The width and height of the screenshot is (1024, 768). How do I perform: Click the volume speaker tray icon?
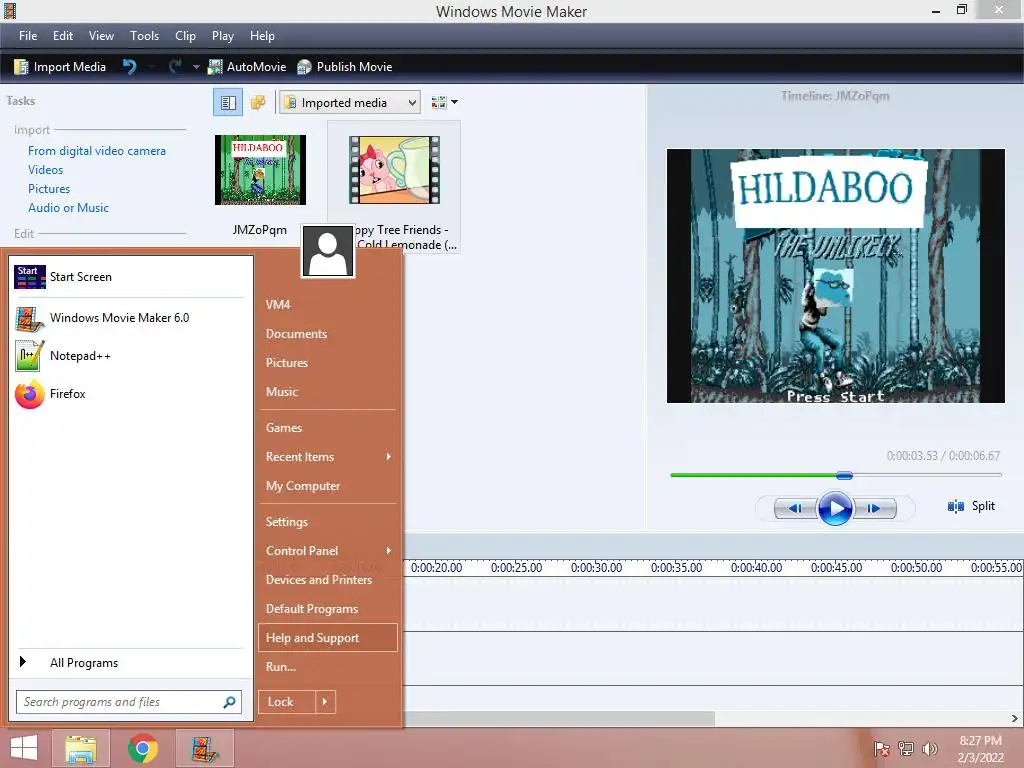pyautogui.click(x=930, y=749)
